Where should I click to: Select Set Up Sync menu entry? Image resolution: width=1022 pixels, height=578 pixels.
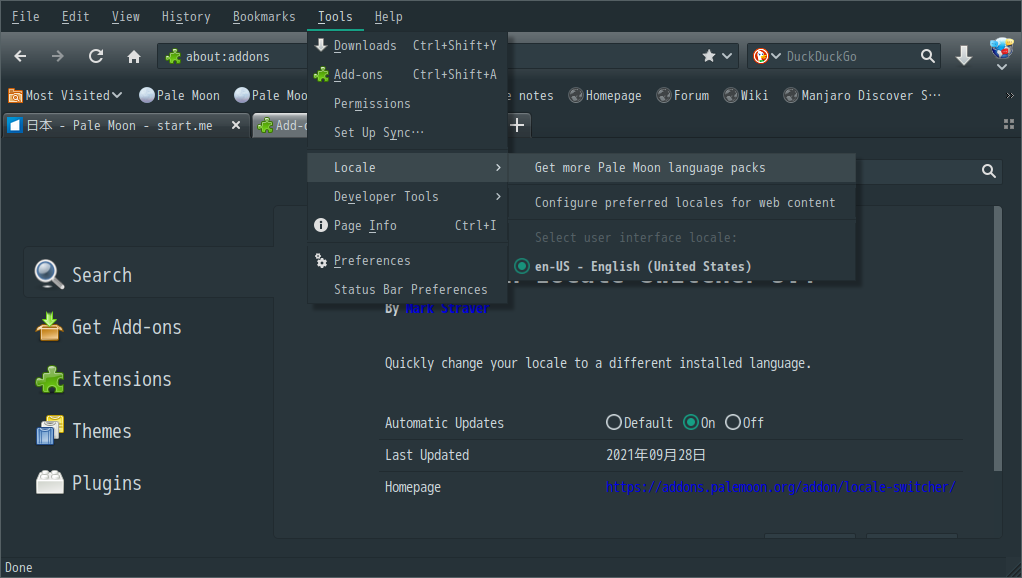pyautogui.click(x=407, y=132)
